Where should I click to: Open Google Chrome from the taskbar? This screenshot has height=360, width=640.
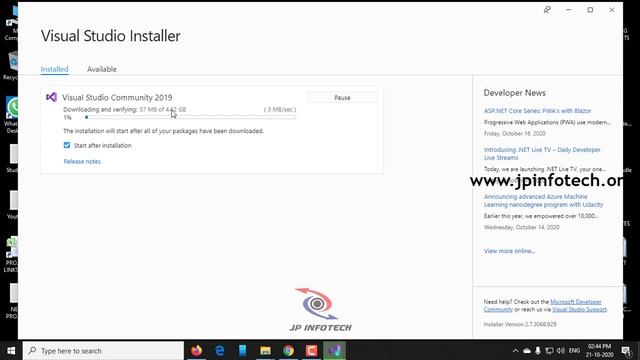[289, 351]
